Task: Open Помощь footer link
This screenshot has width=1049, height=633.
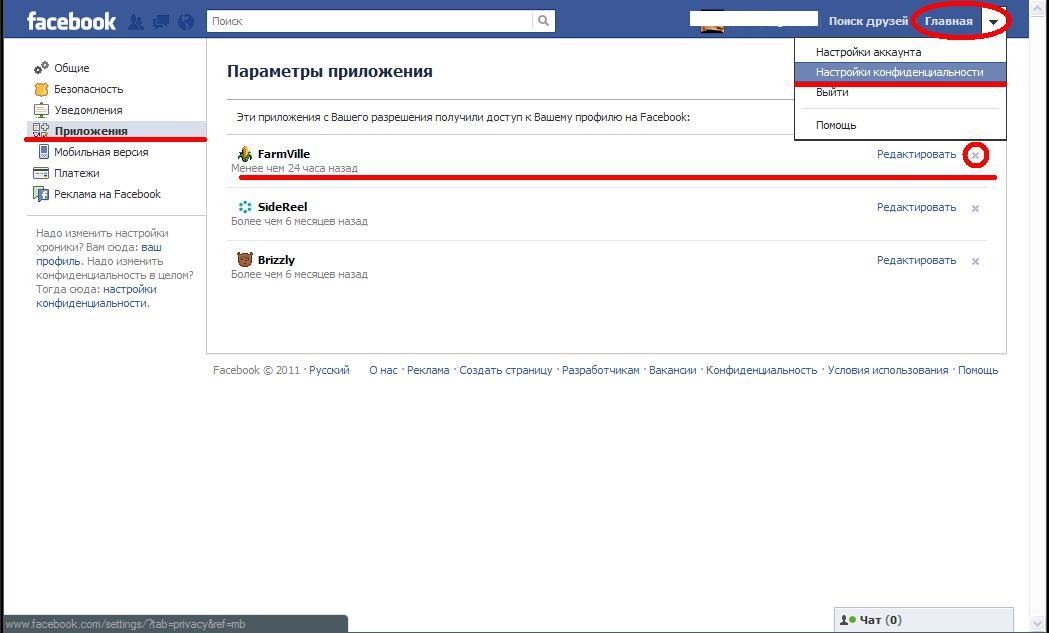Action: click(978, 370)
